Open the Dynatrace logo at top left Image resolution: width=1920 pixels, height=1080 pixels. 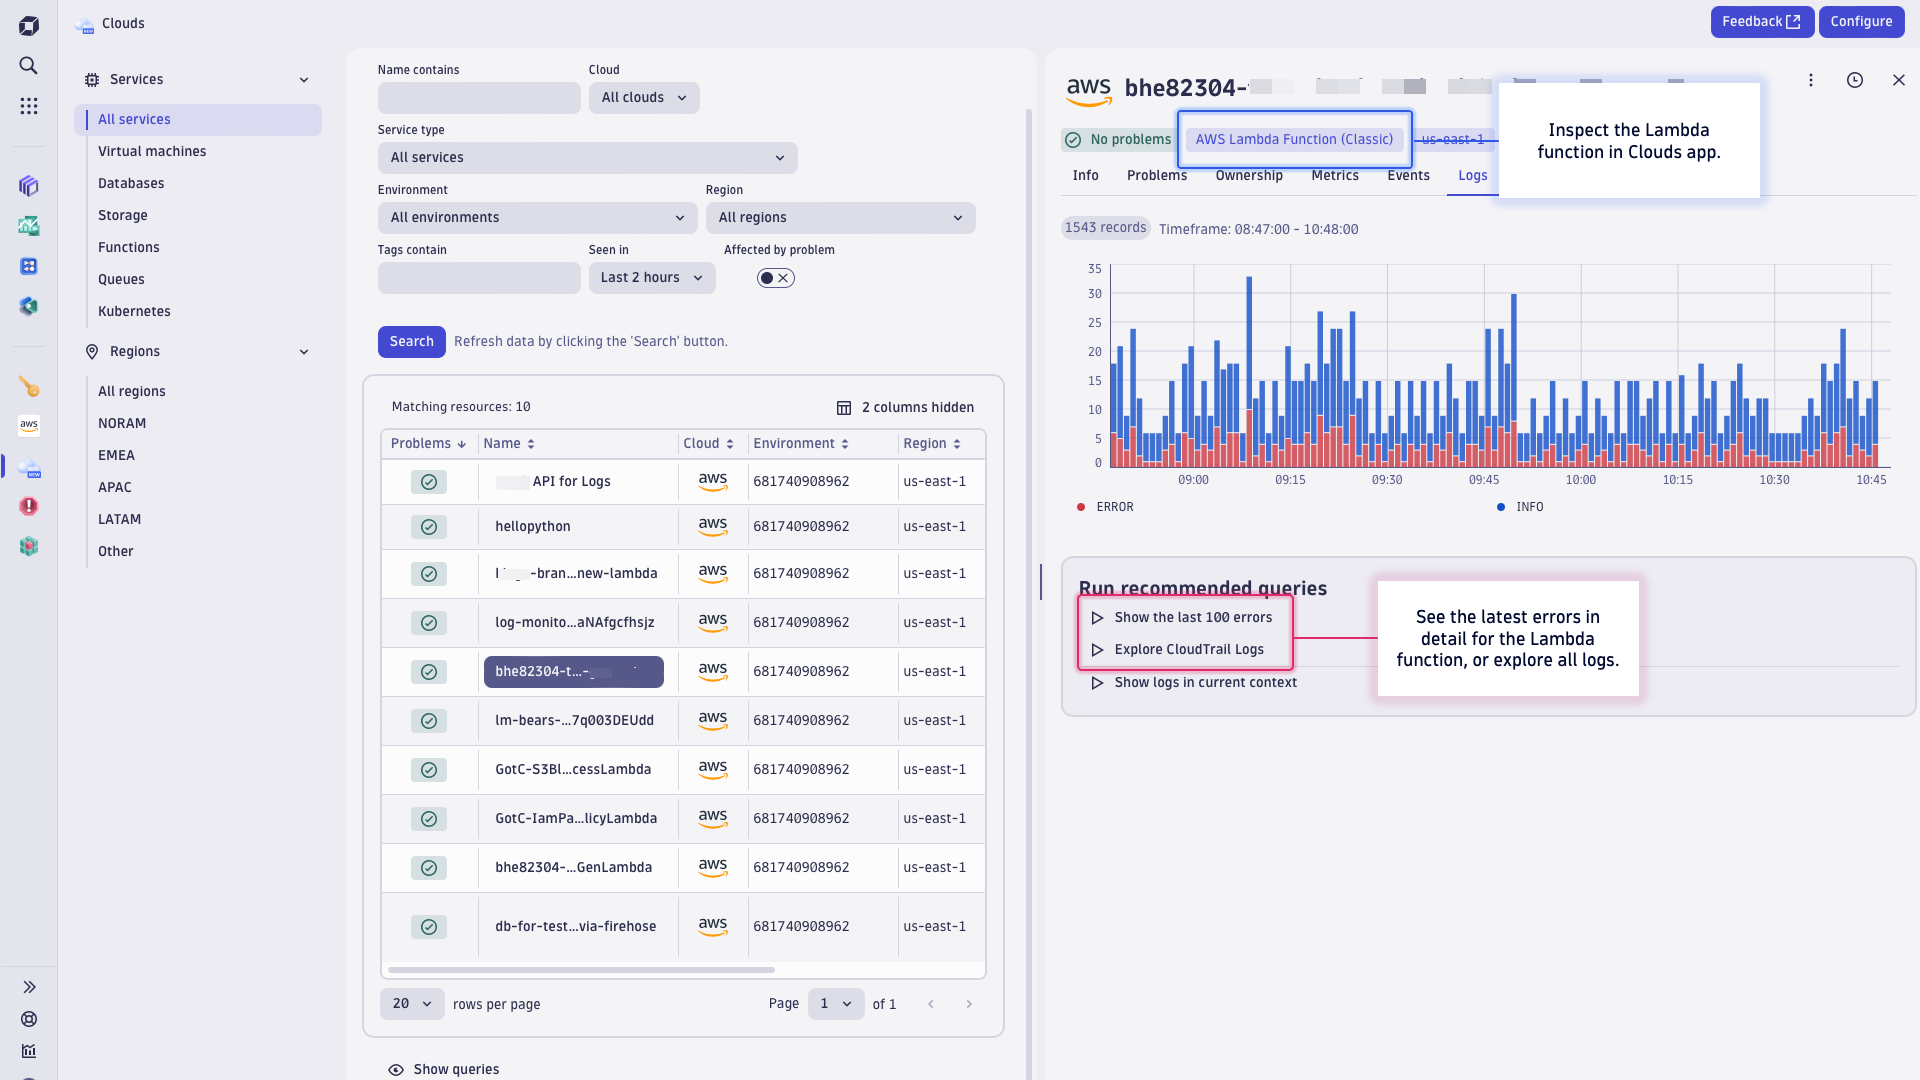coord(28,24)
